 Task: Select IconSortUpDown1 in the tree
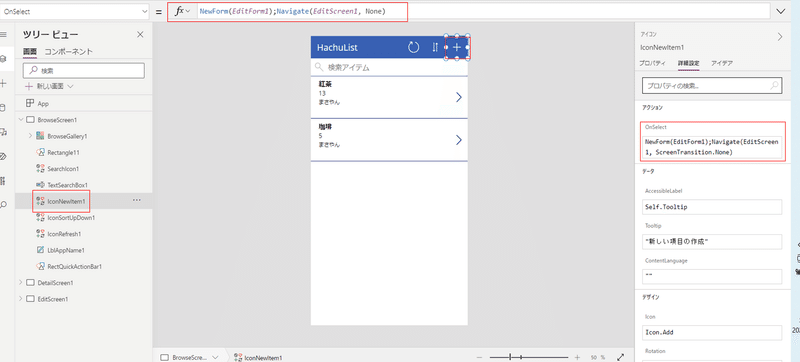(x=71, y=218)
